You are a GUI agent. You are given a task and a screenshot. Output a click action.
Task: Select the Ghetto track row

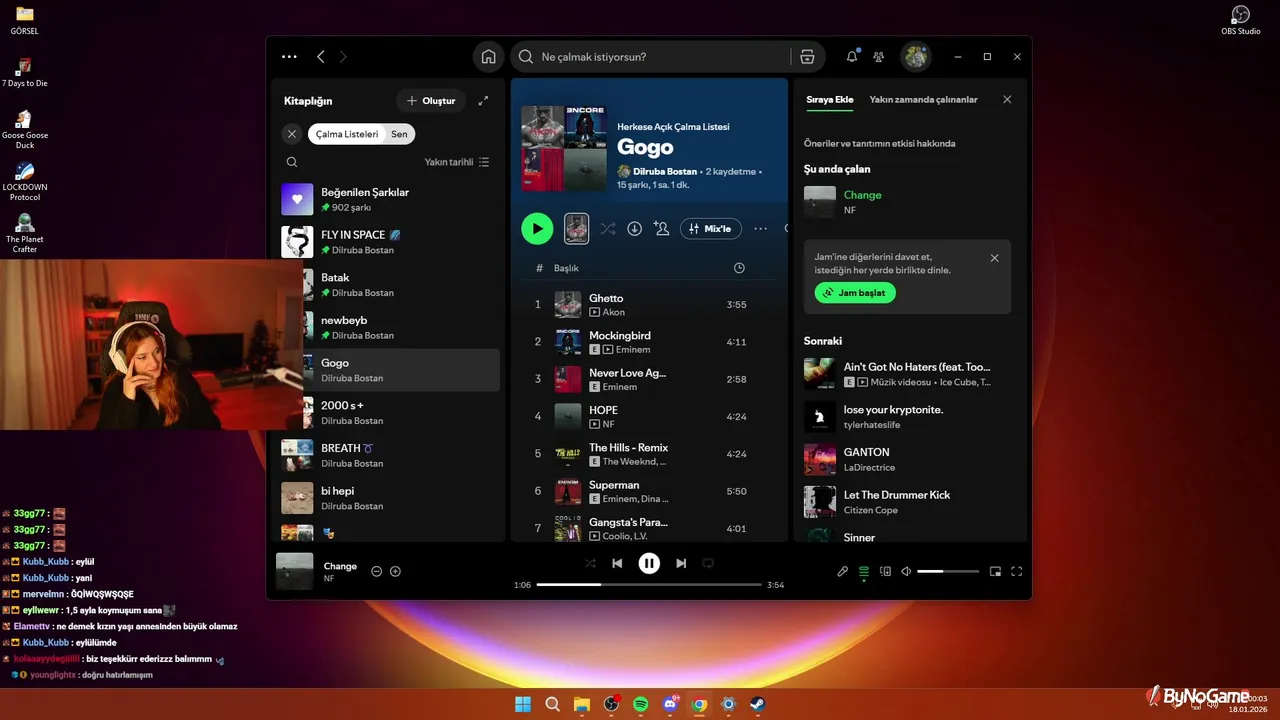pyautogui.click(x=650, y=304)
